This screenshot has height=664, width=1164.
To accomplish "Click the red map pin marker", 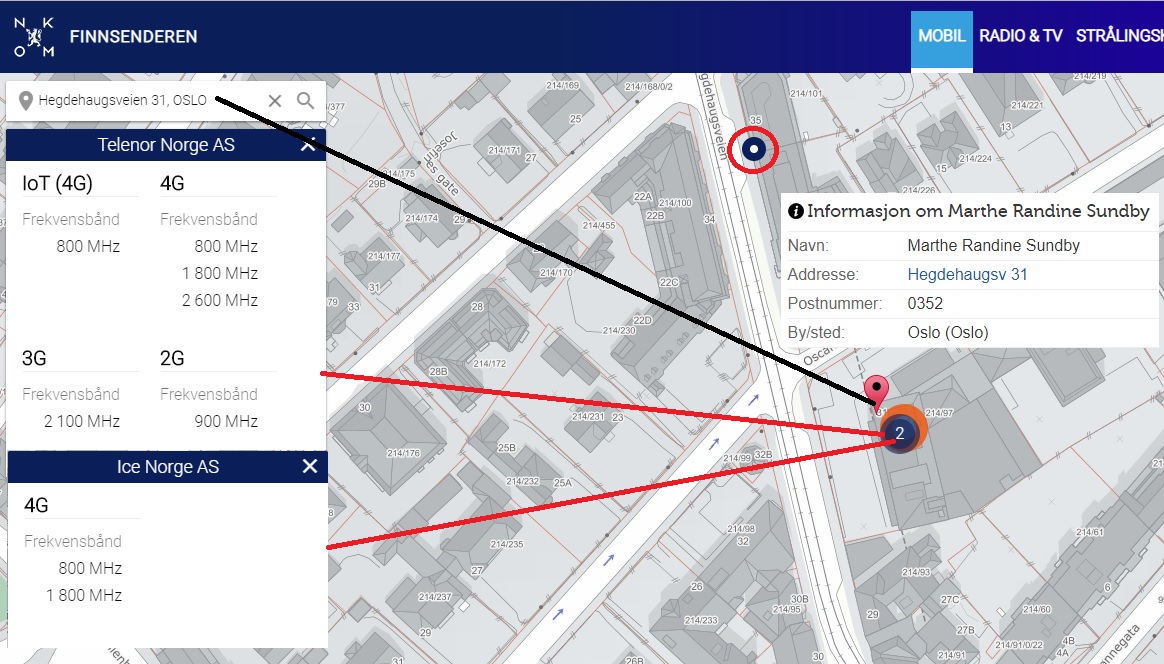I will [877, 392].
